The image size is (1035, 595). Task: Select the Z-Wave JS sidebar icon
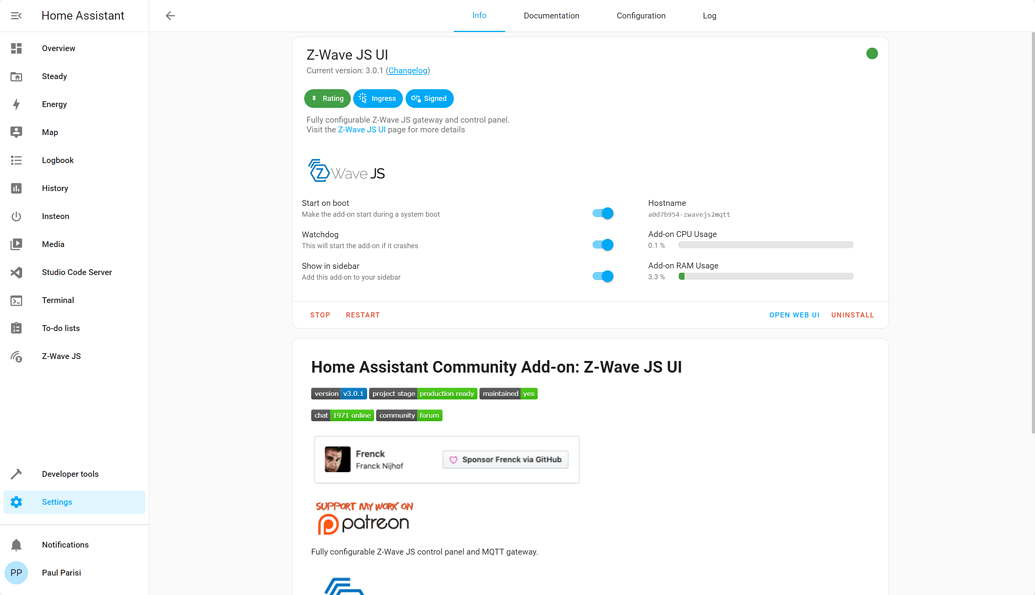coord(16,356)
